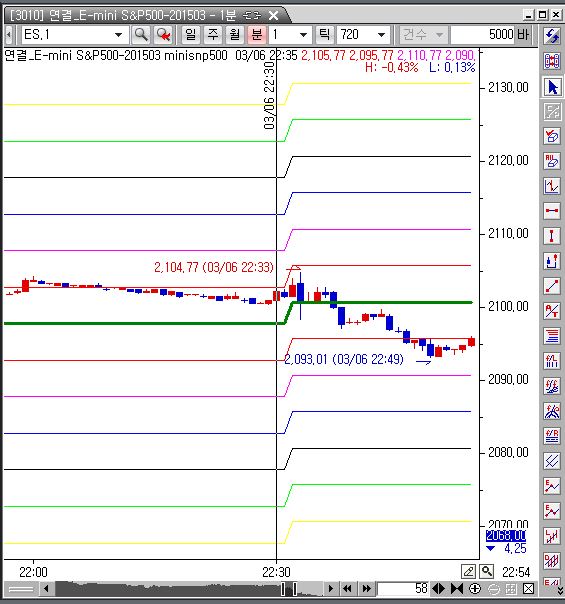Expand the tick count dropdown showing 720
Image resolution: width=565 pixels, height=604 pixels.
pos(381,35)
